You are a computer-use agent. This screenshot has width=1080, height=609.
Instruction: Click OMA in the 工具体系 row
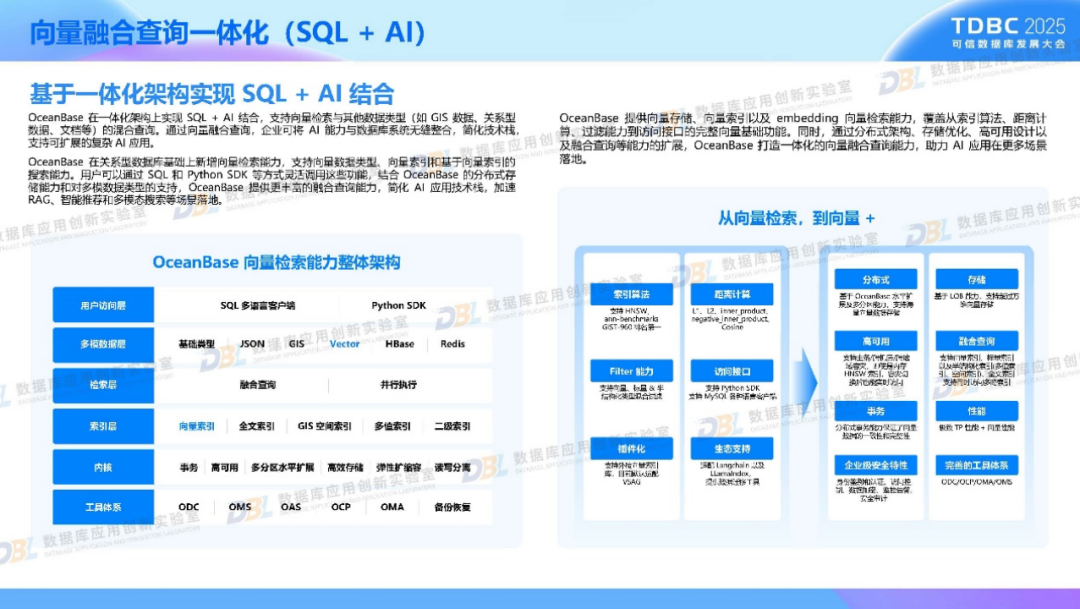(x=392, y=507)
